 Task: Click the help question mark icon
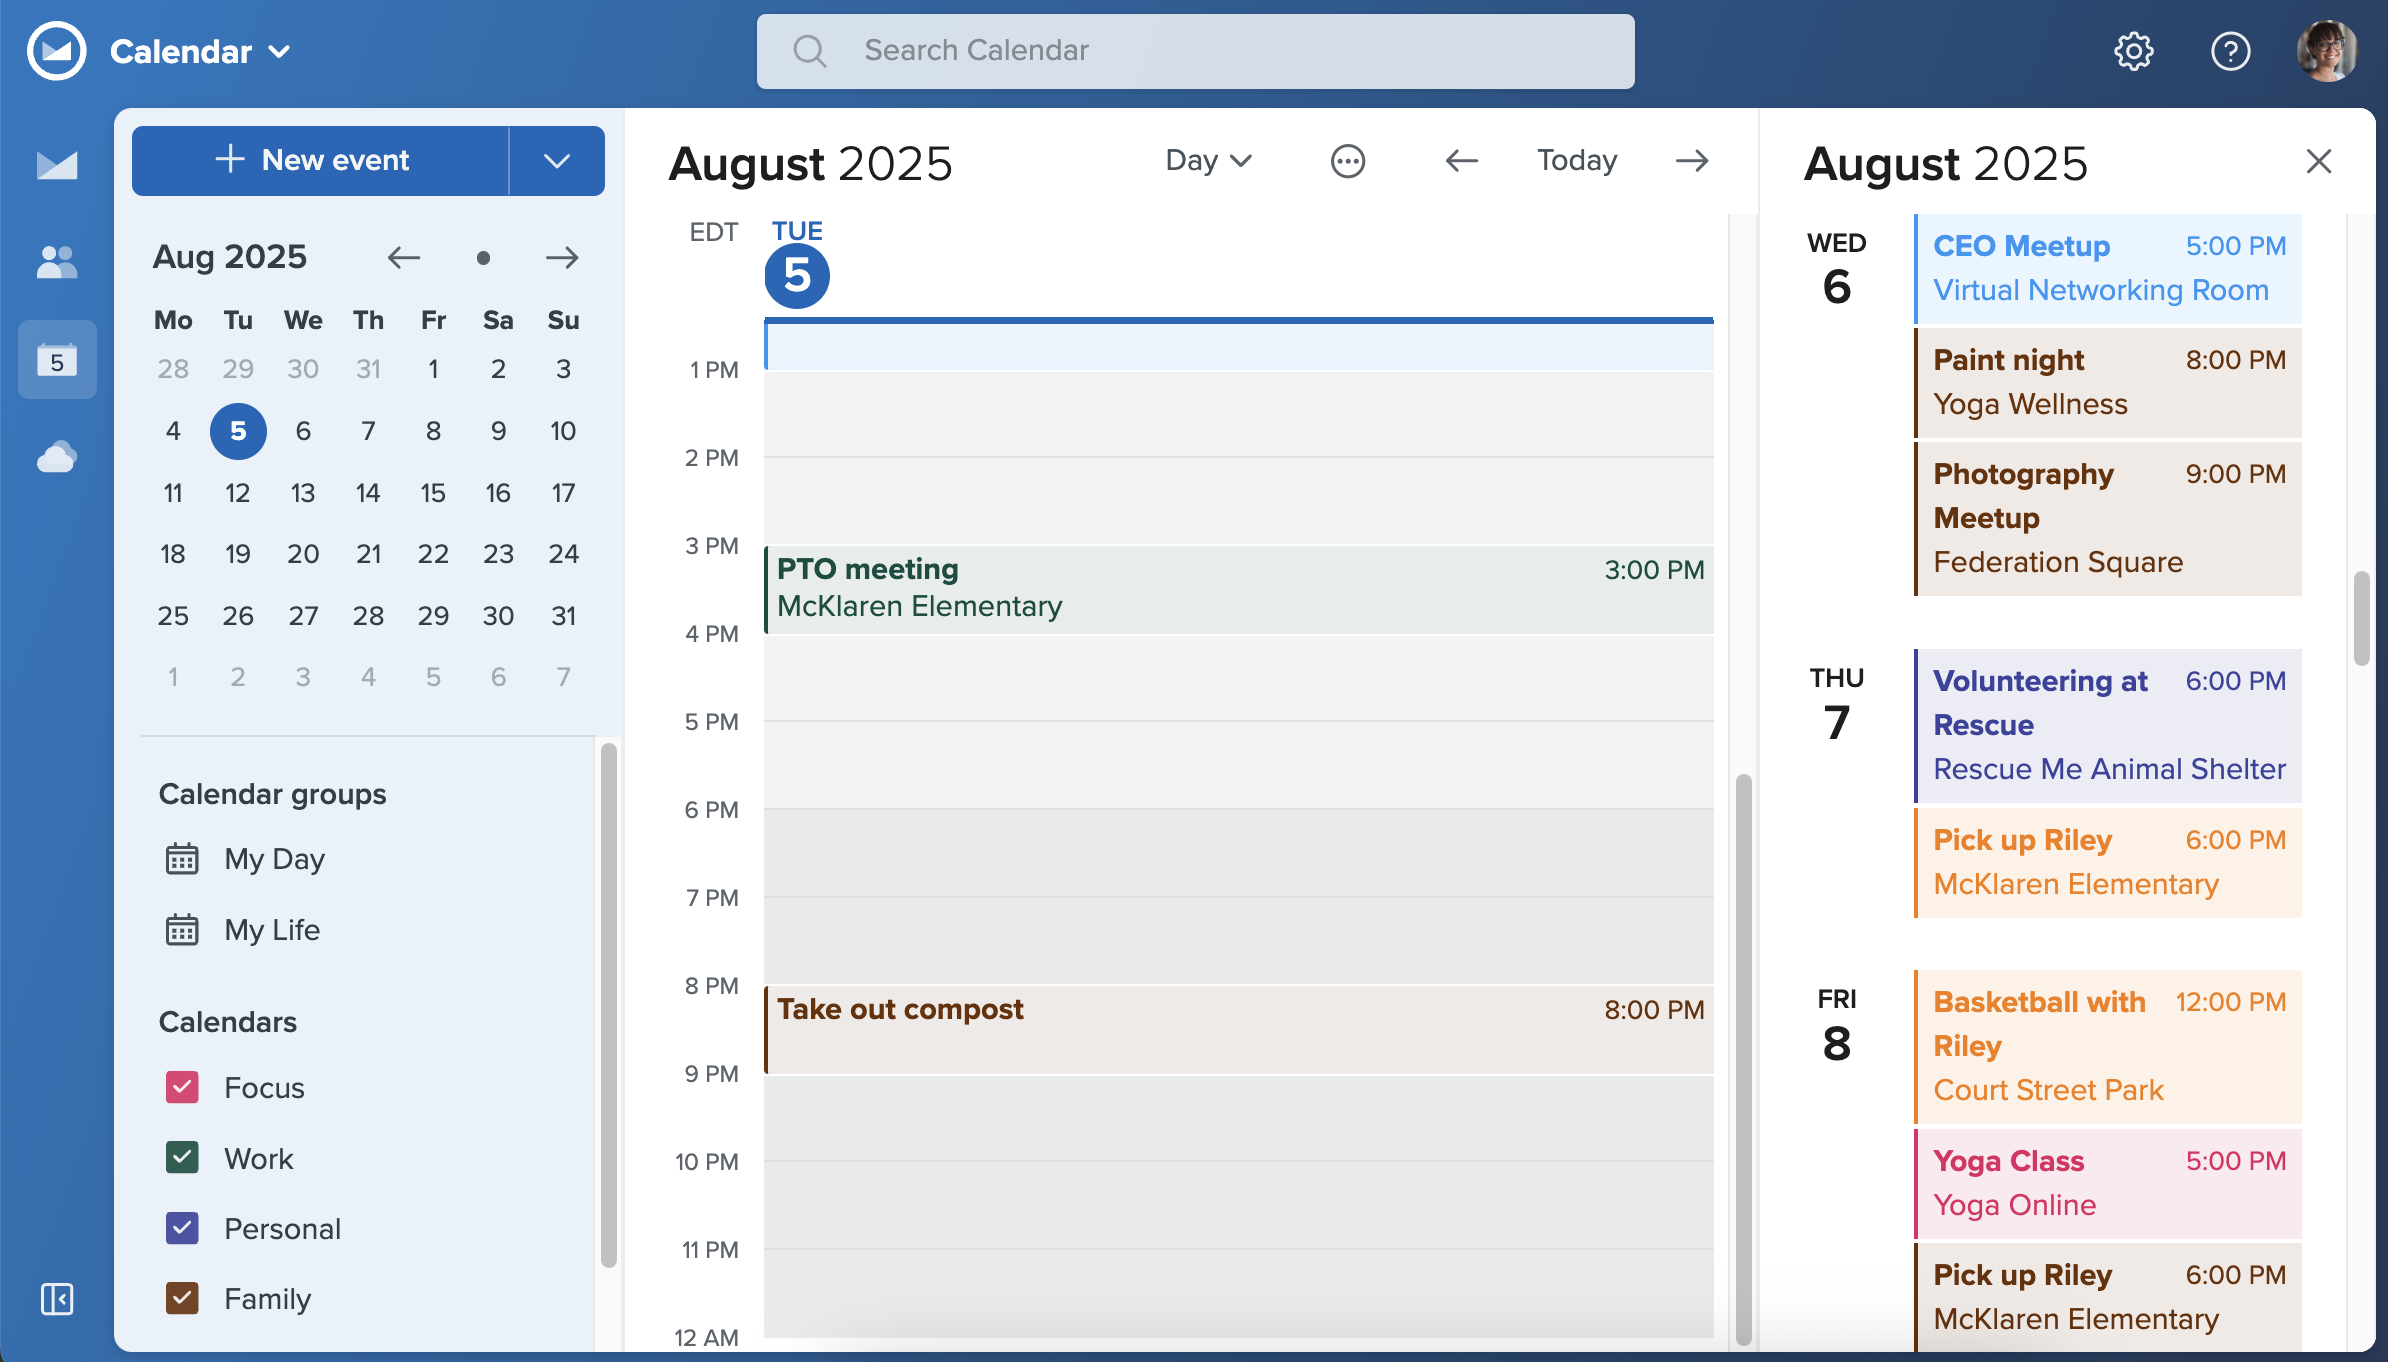[2230, 51]
